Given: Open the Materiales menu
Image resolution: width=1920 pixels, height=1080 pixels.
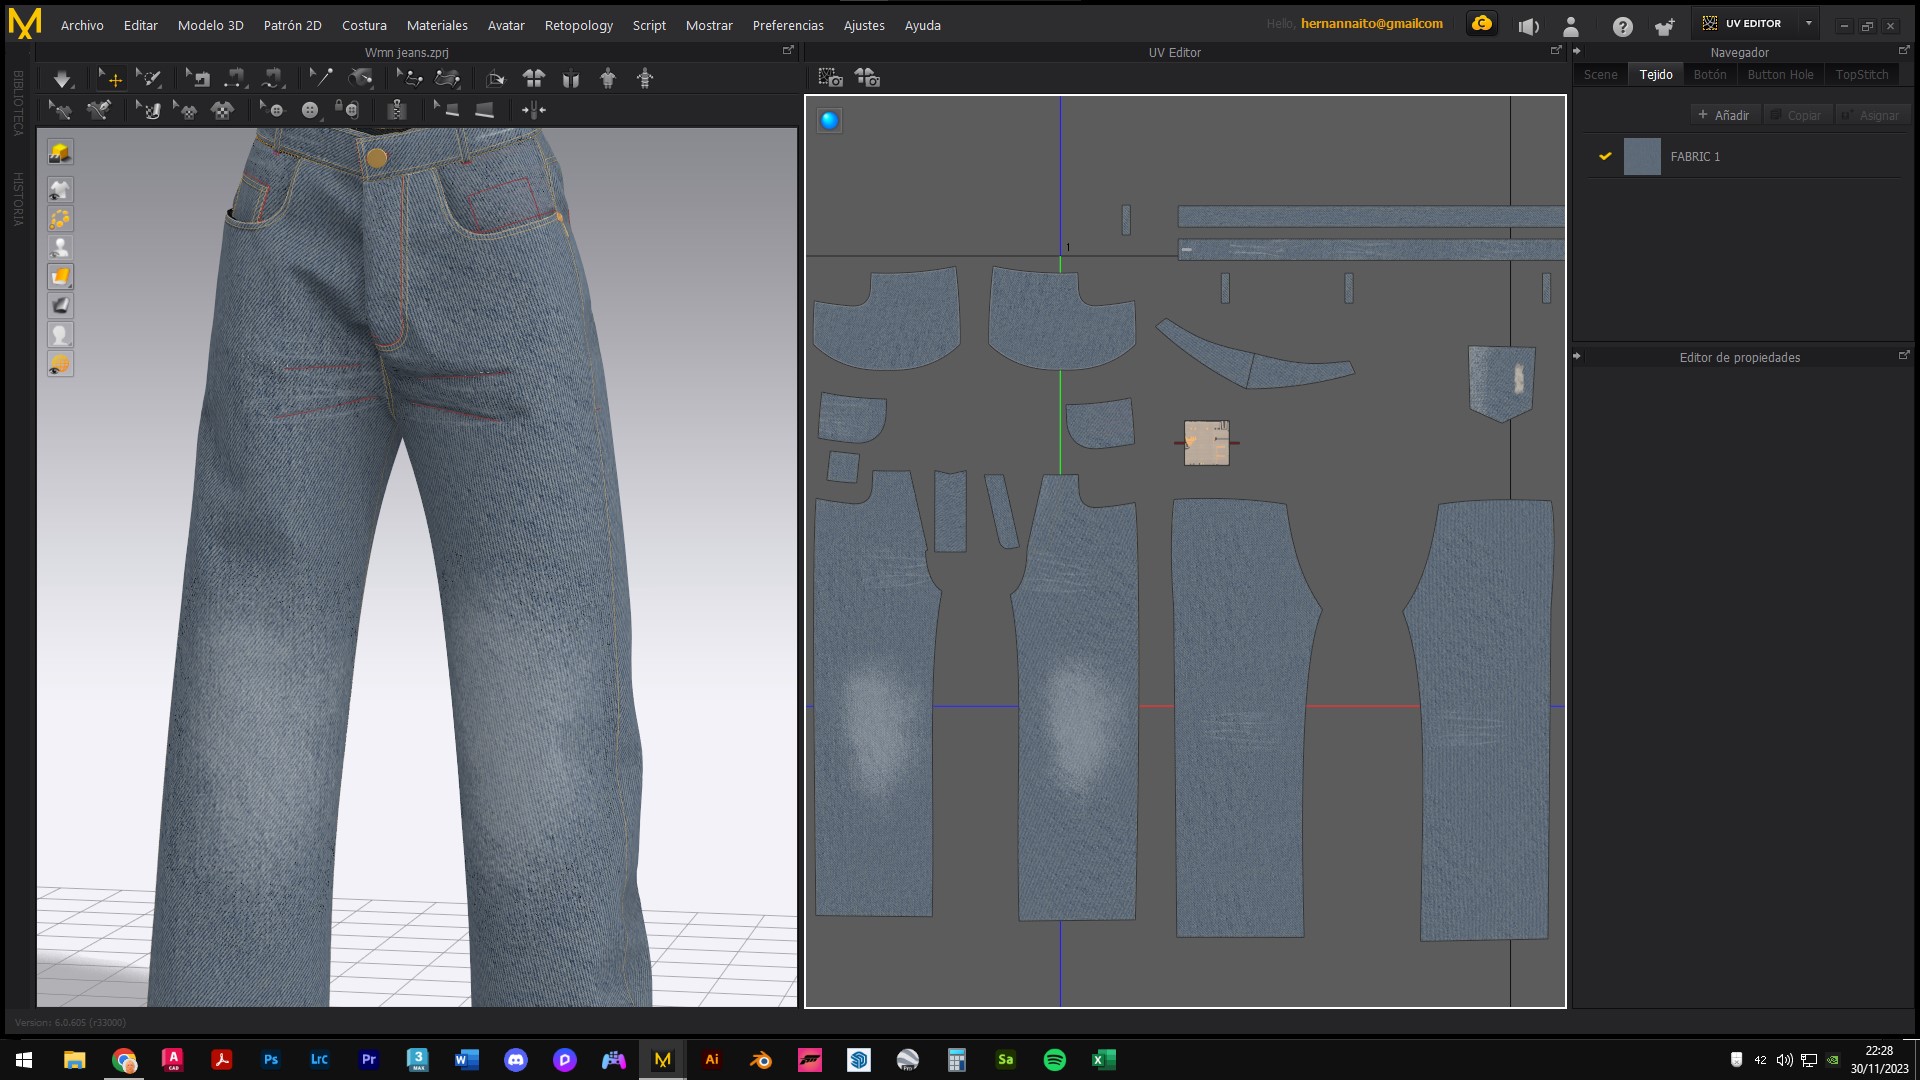Looking at the screenshot, I should (x=437, y=25).
